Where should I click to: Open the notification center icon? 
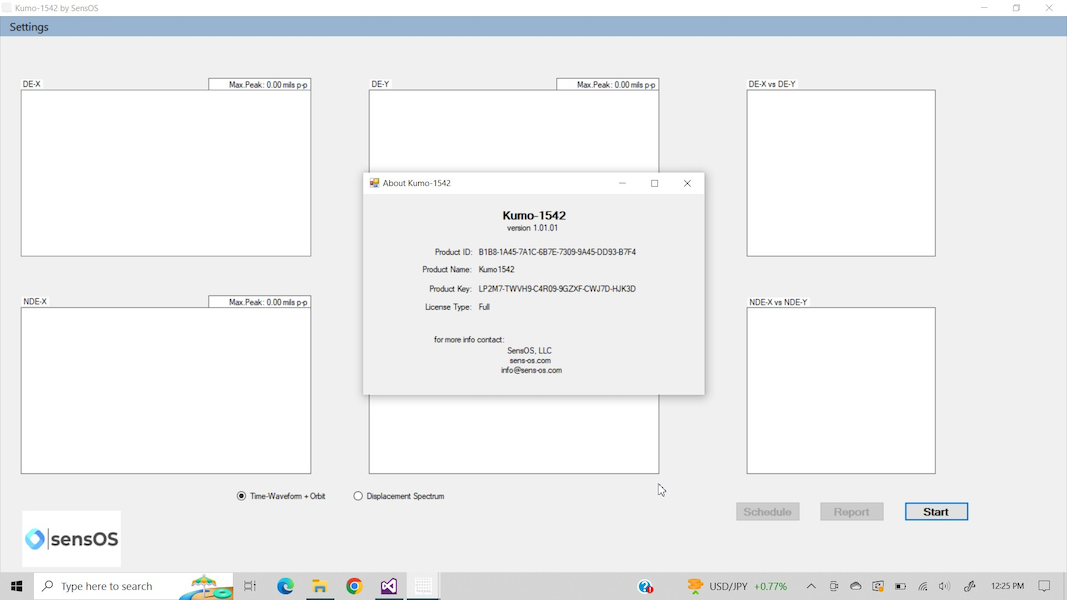(x=1045, y=586)
